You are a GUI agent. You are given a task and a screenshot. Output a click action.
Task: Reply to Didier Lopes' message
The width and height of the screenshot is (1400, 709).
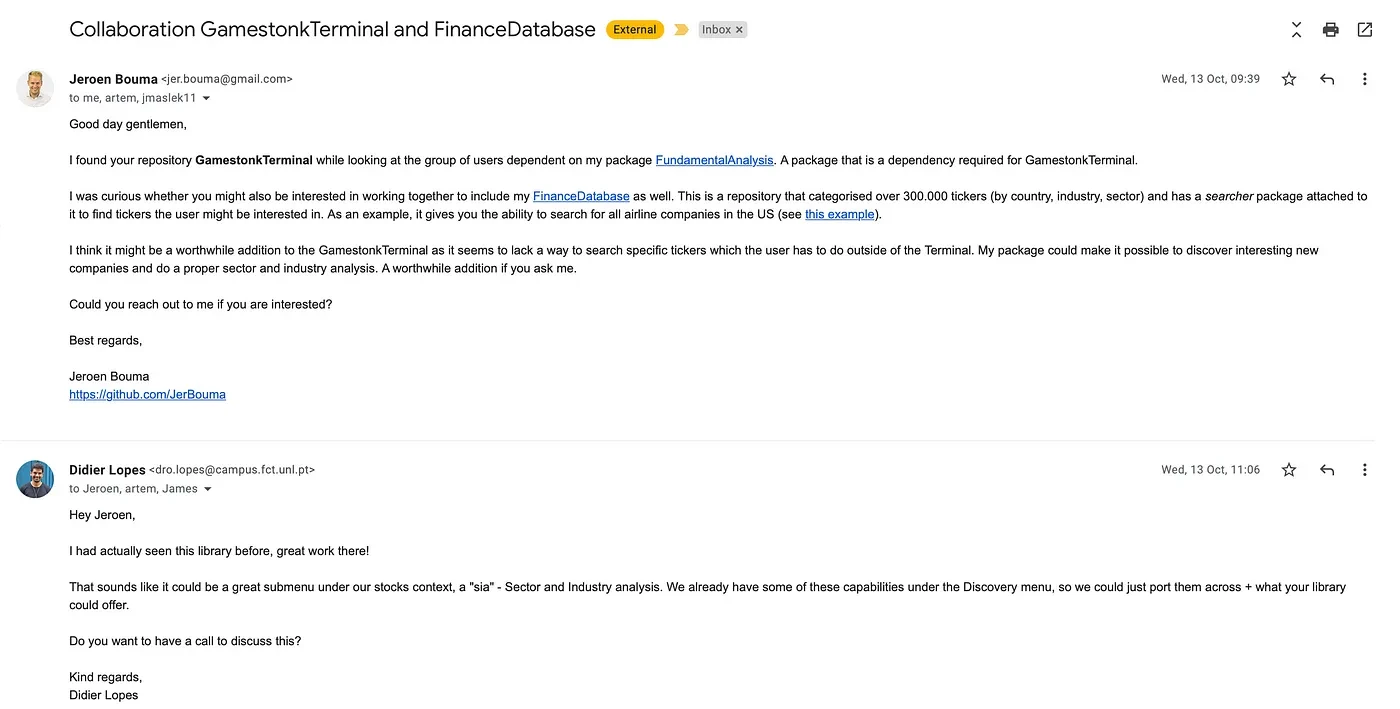tap(1327, 470)
